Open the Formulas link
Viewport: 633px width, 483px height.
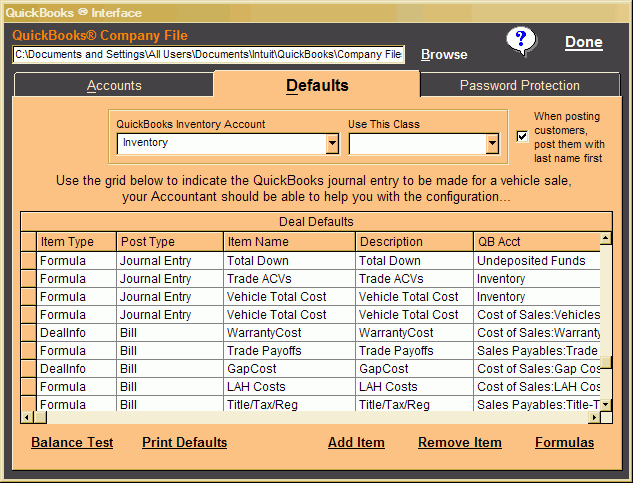pyautogui.click(x=564, y=442)
